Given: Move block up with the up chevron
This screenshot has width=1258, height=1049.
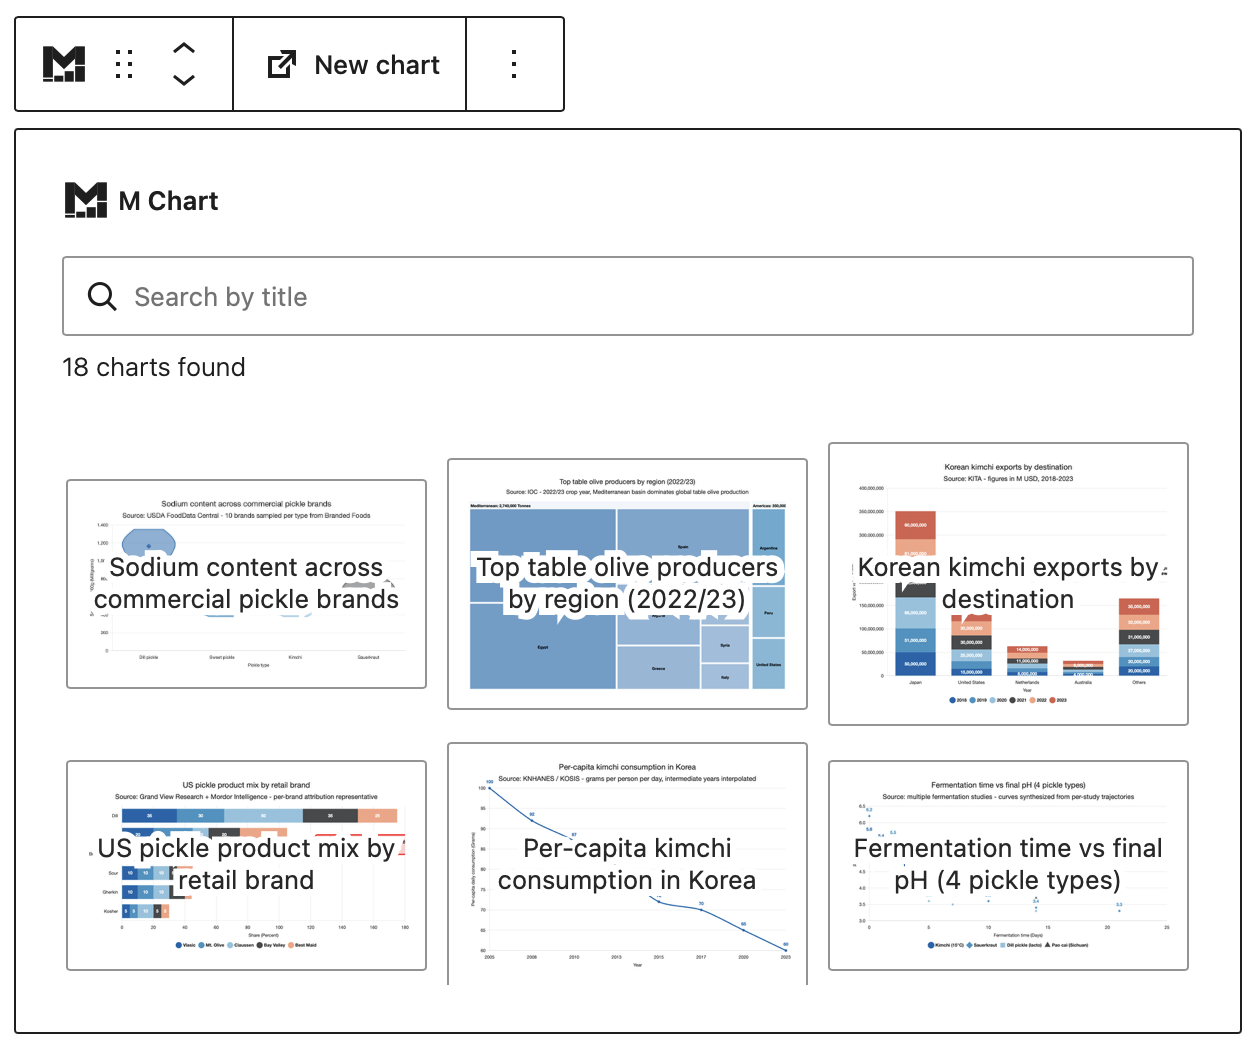Looking at the screenshot, I should click(x=184, y=48).
